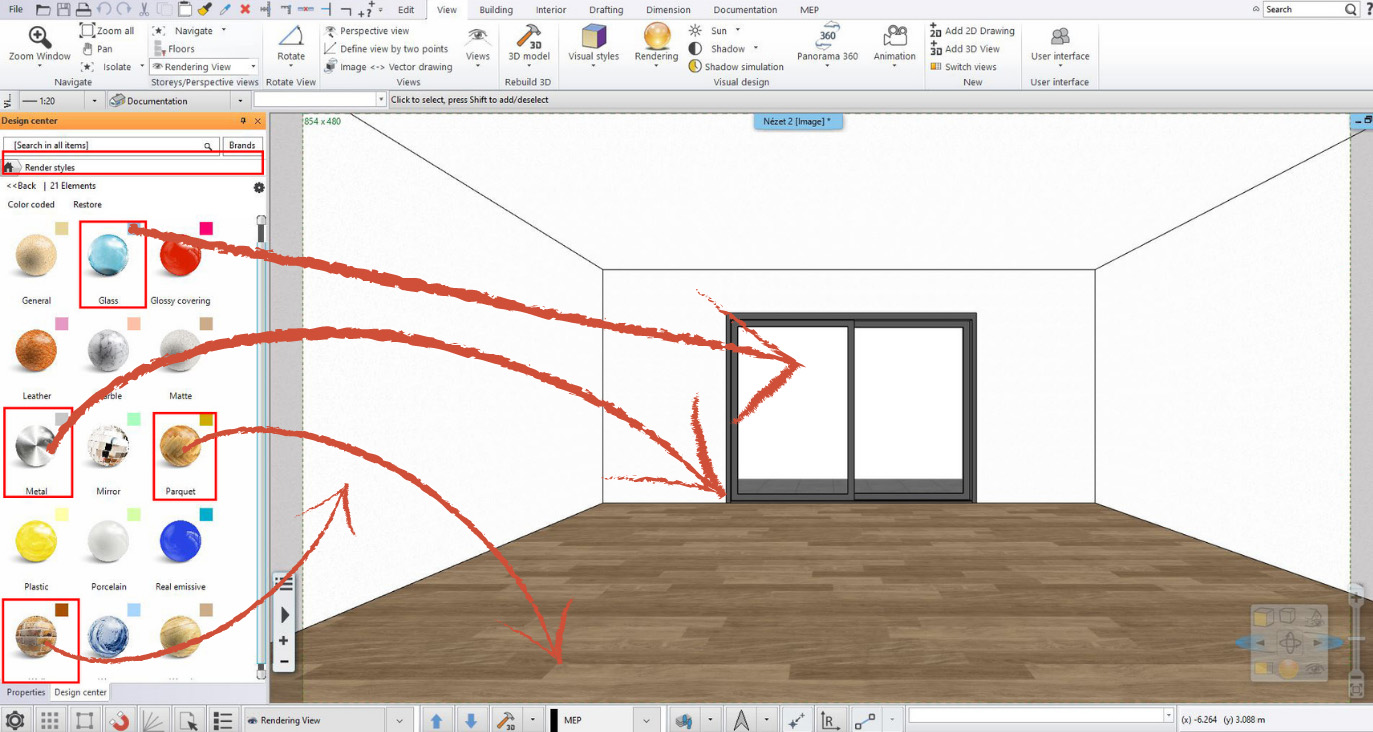Viewport: 1373px width, 732px height.
Task: Click the Nézet 2 [Image] view tab
Action: (x=798, y=121)
